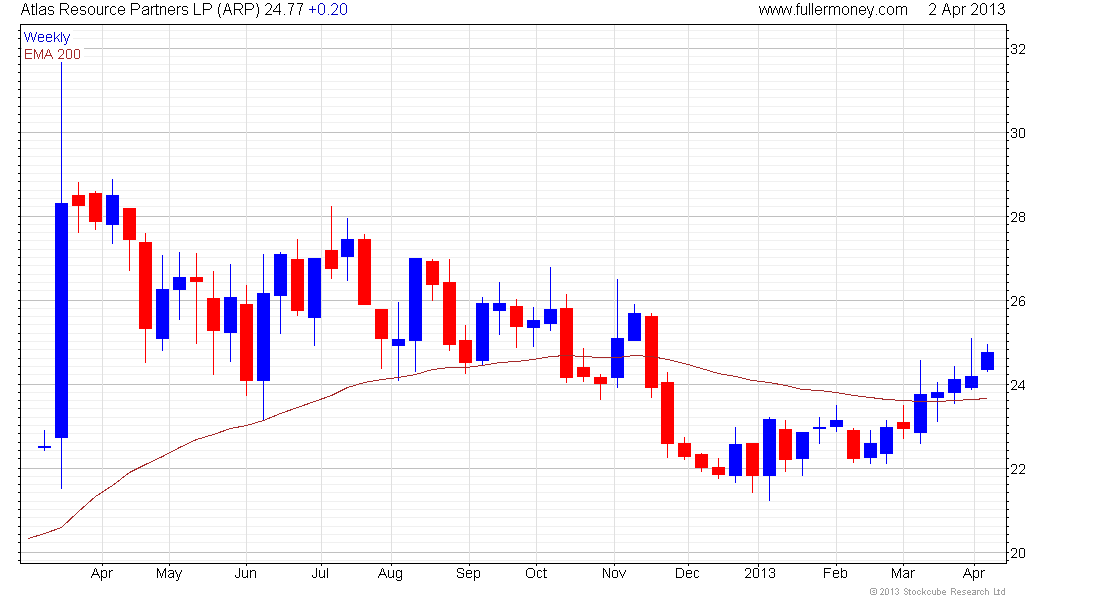The image size is (1100, 600).
Task: Click the 'Dec' time axis label
Action: (x=687, y=573)
